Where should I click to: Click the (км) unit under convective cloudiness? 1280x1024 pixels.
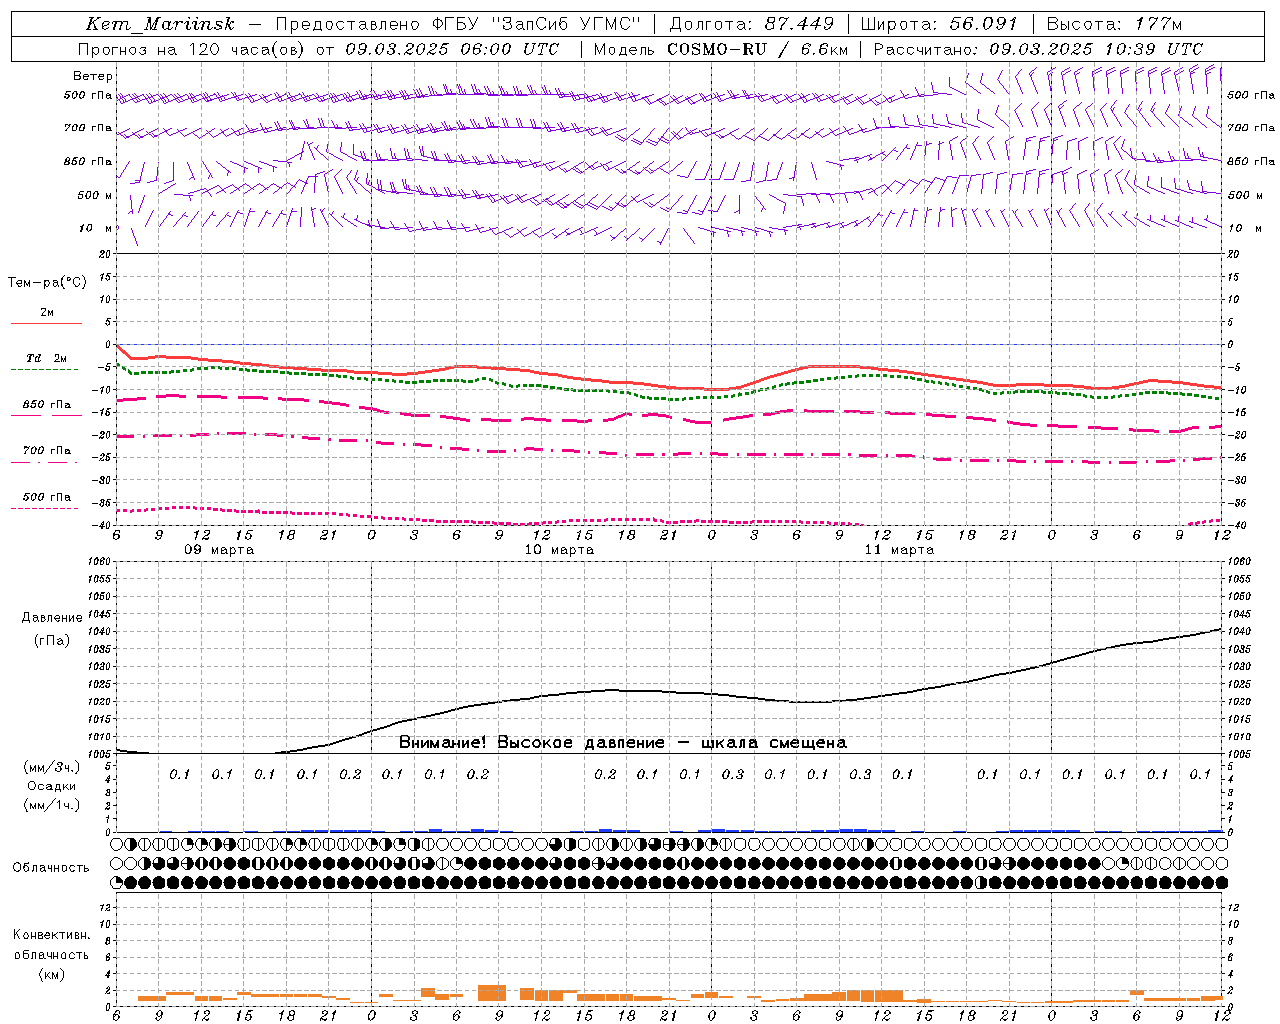coord(51,974)
